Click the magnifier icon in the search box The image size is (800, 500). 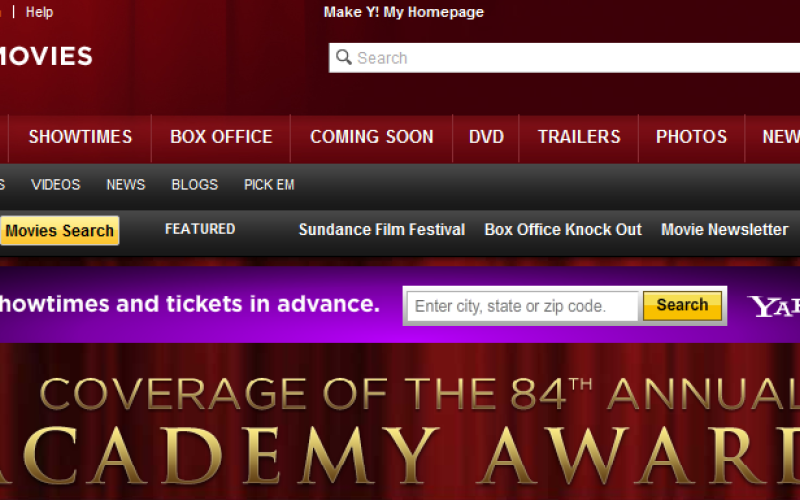coord(344,58)
